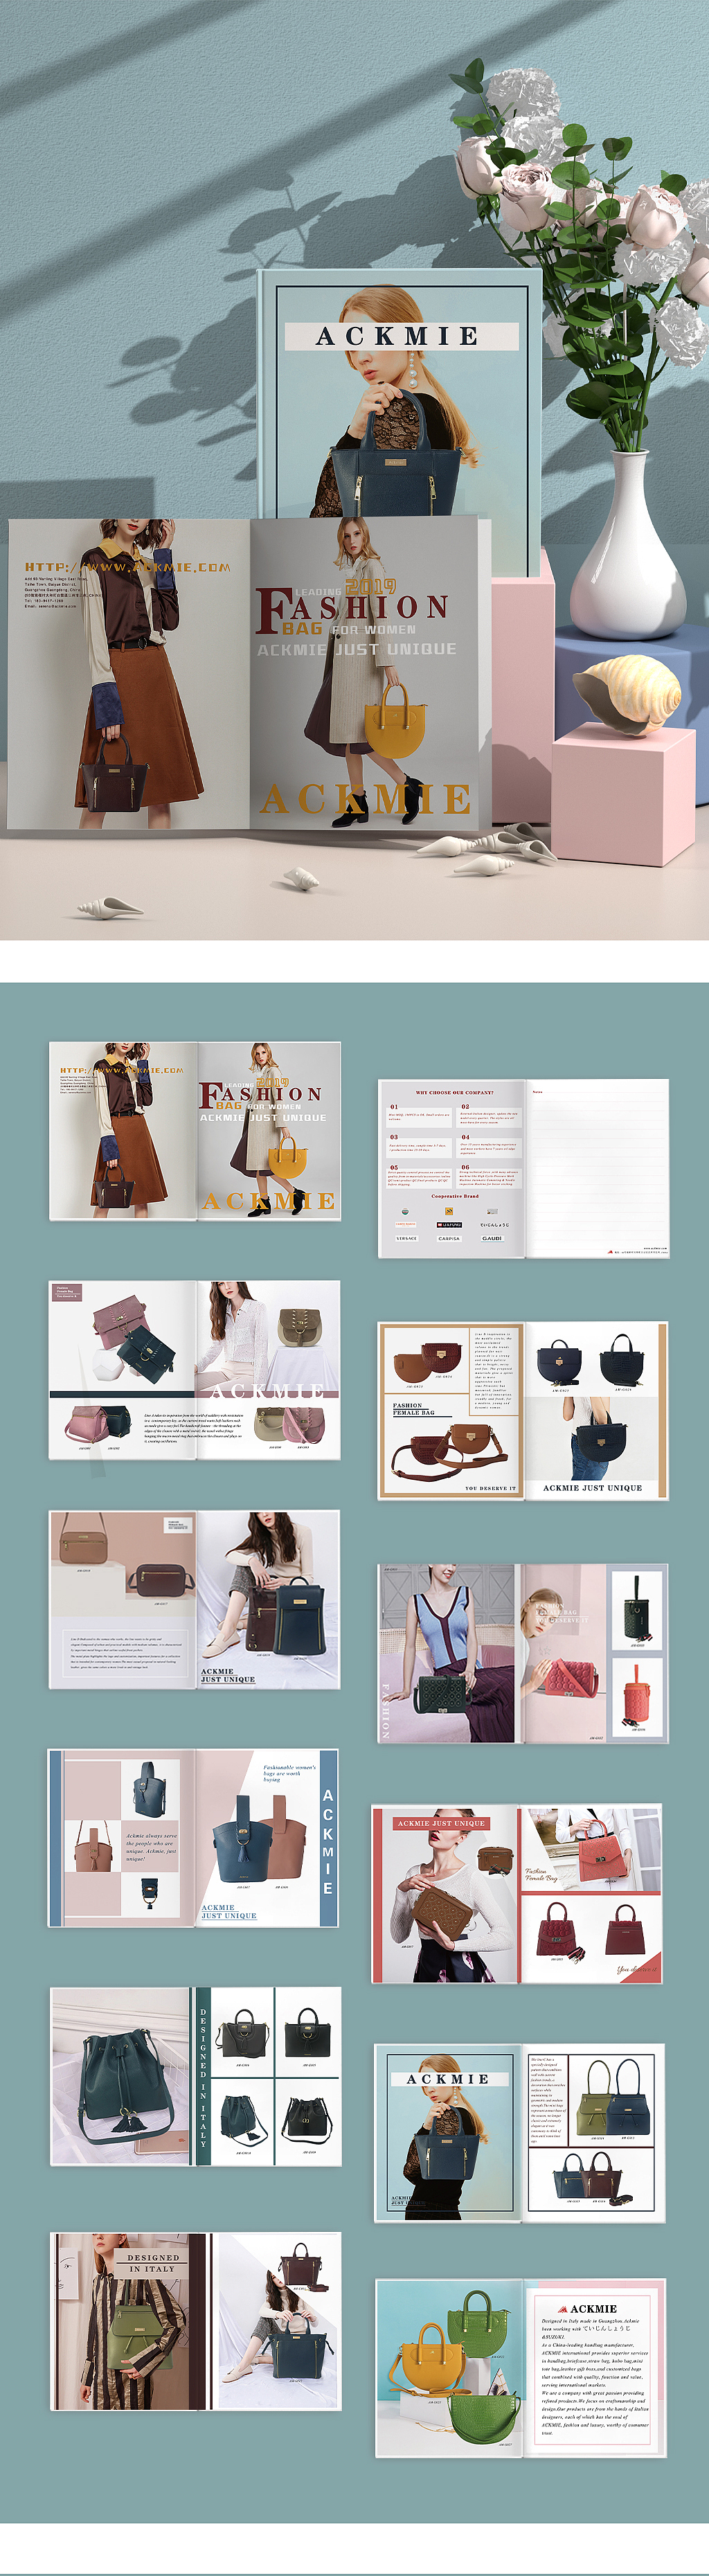The image size is (709, 2576).
Task: Click the large FASHION heading in the top brochure mockup
Action: tap(352, 609)
